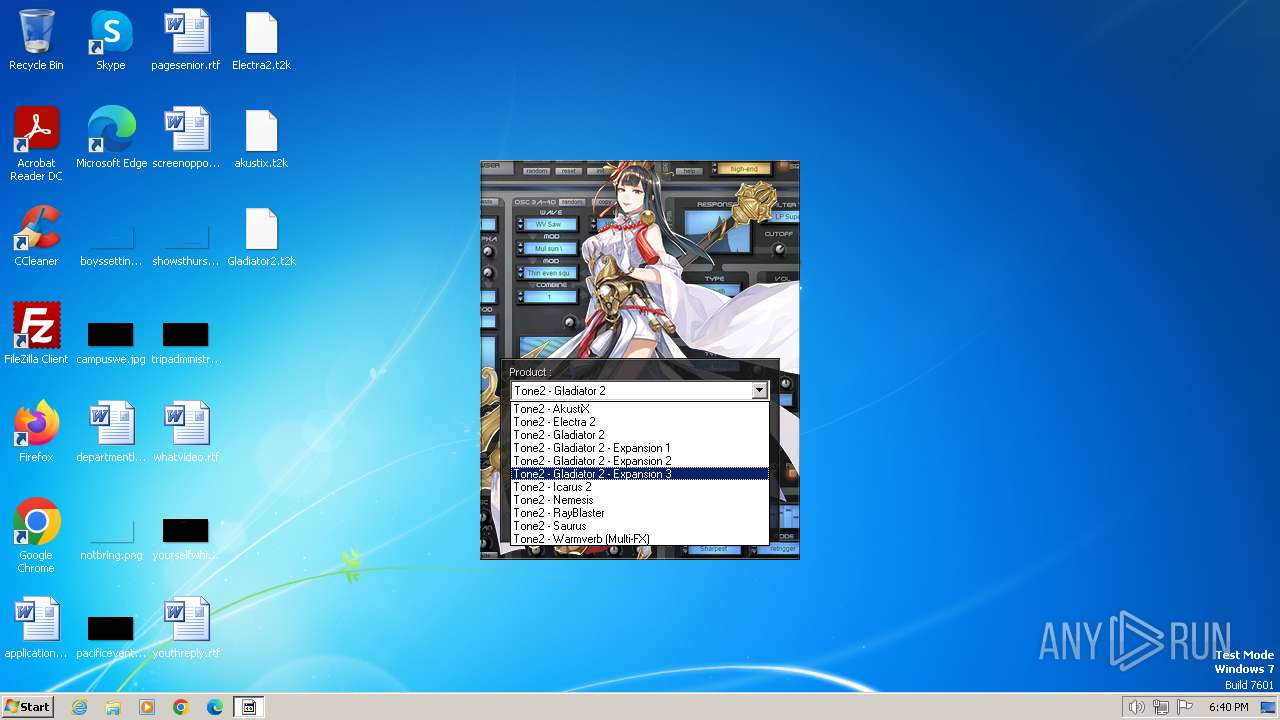The image size is (1280, 720).
Task: Launch Skype from the desktop
Action: coord(111,40)
